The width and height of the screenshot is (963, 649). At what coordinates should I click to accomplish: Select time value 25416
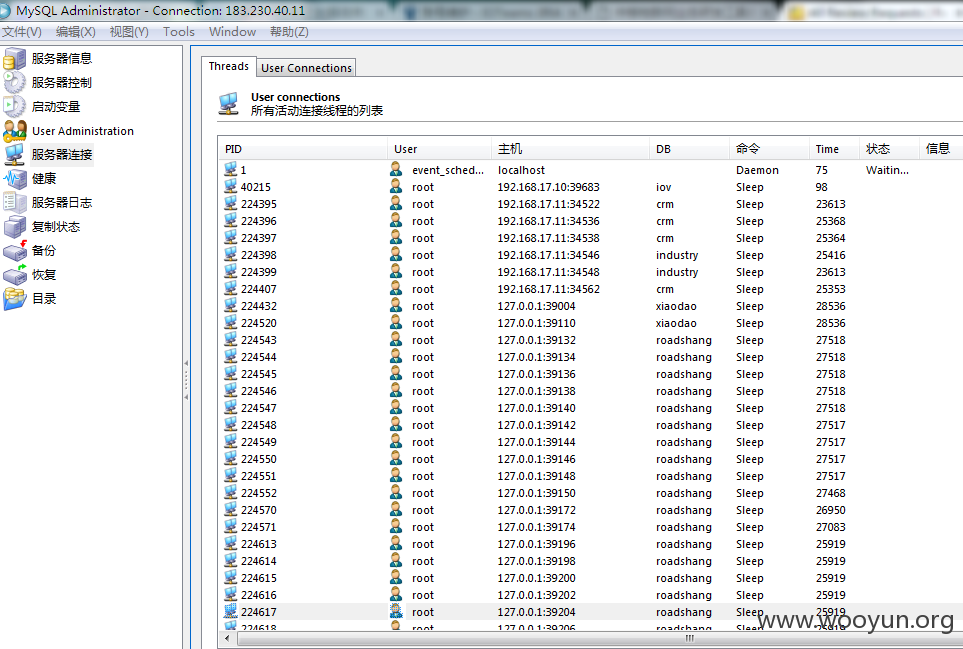pyautogui.click(x=830, y=255)
